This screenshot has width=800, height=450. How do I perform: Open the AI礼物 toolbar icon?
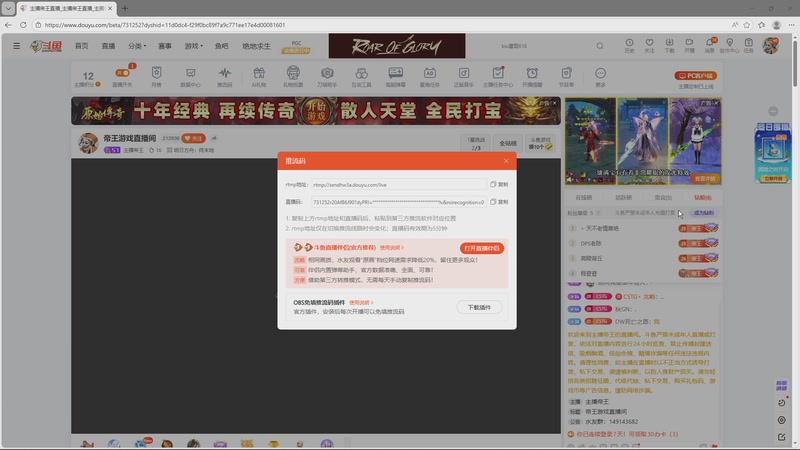coord(259,77)
